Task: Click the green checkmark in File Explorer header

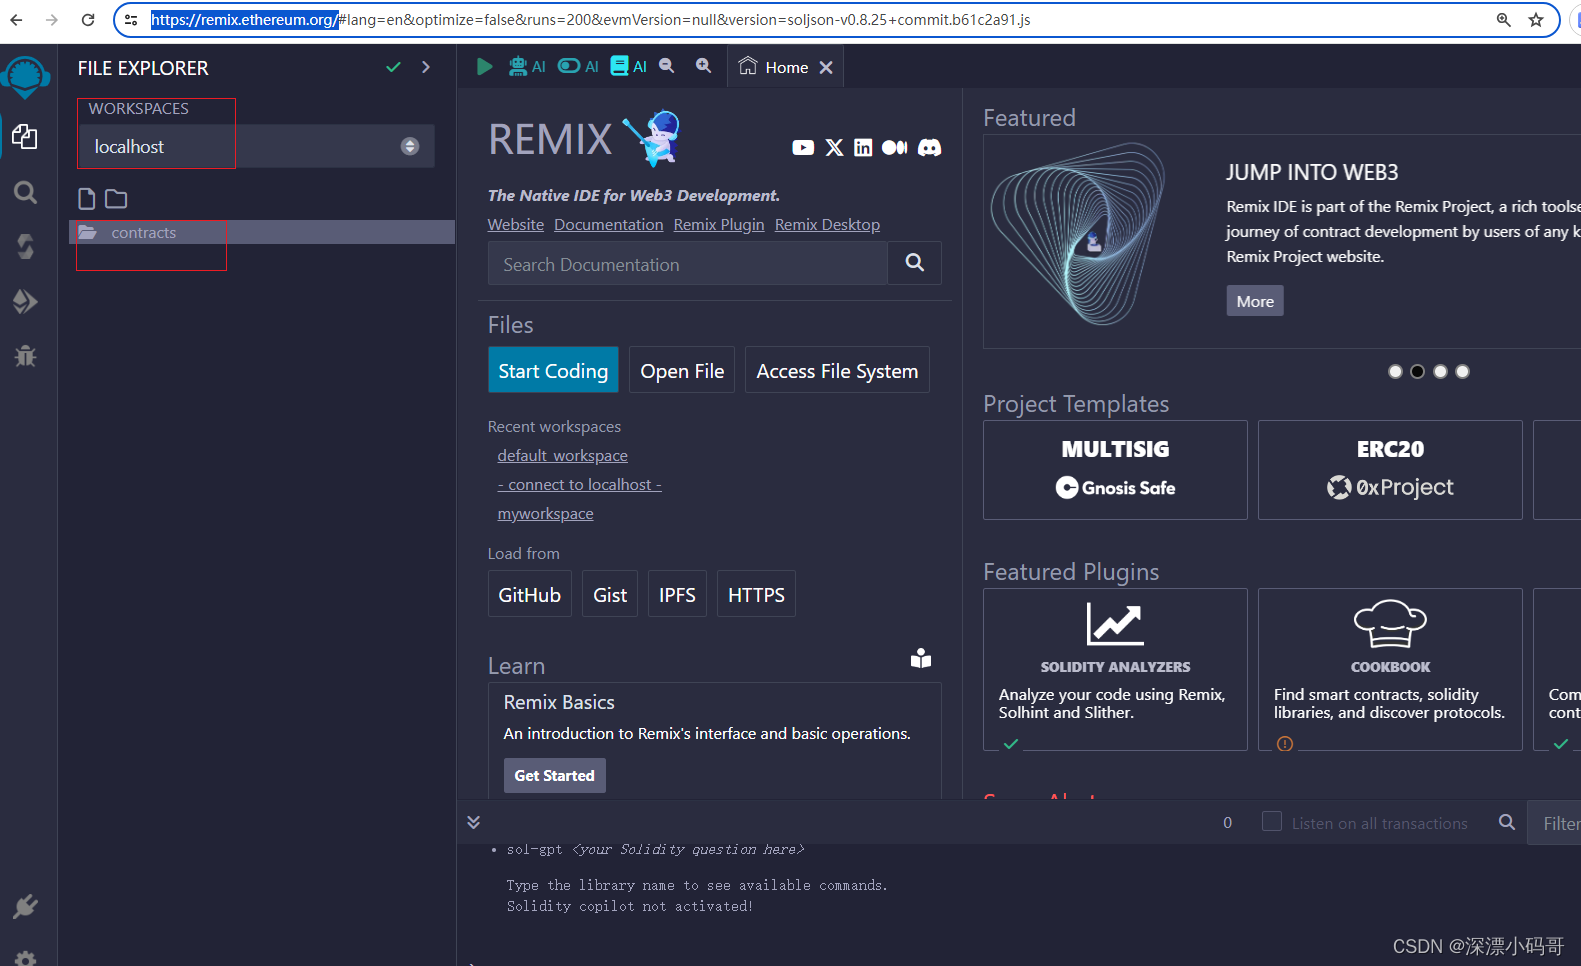Action: (393, 67)
